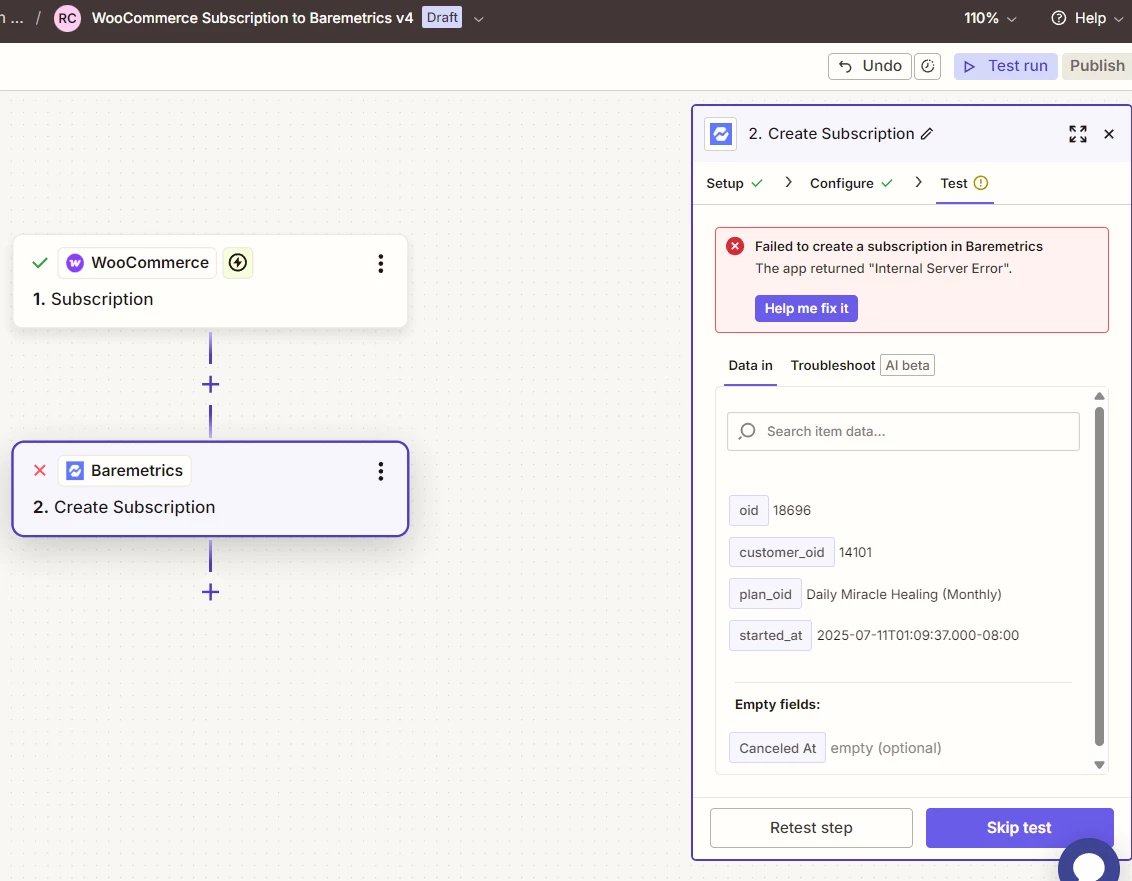Add a step after Create Subscription
Screen dimensions: 1132x881
[210, 592]
